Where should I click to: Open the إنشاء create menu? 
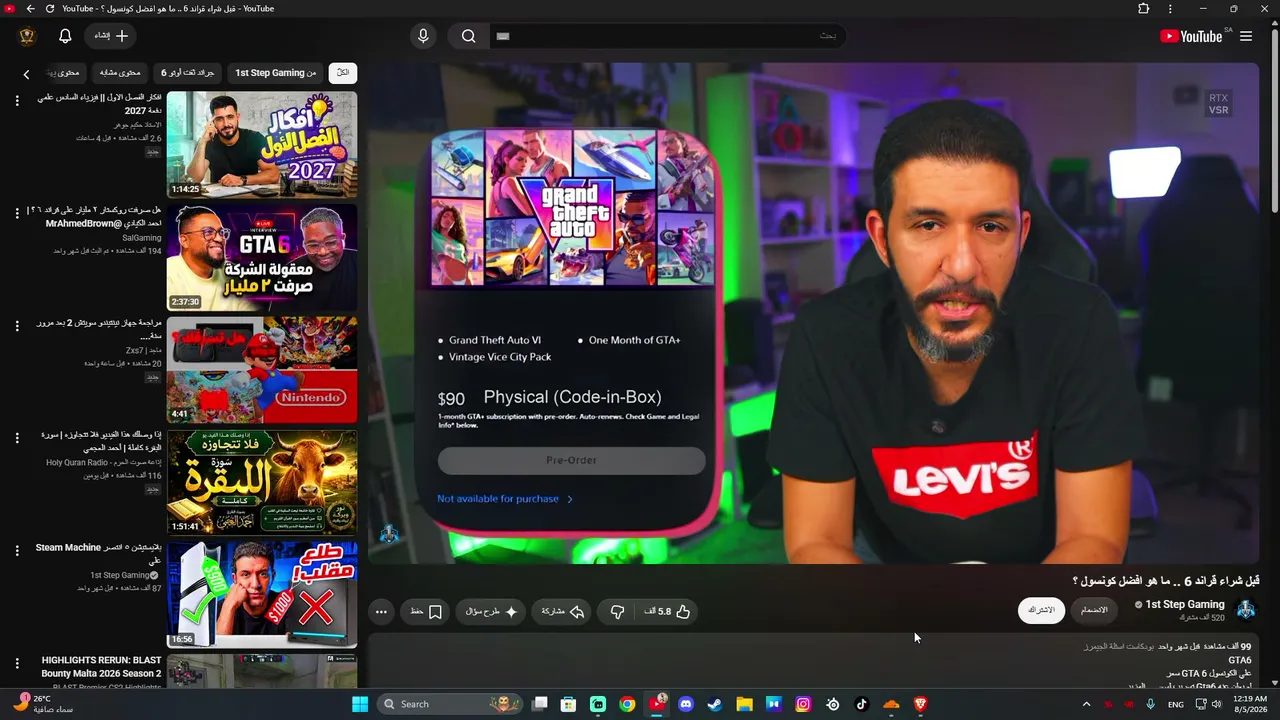pyautogui.click(x=111, y=36)
